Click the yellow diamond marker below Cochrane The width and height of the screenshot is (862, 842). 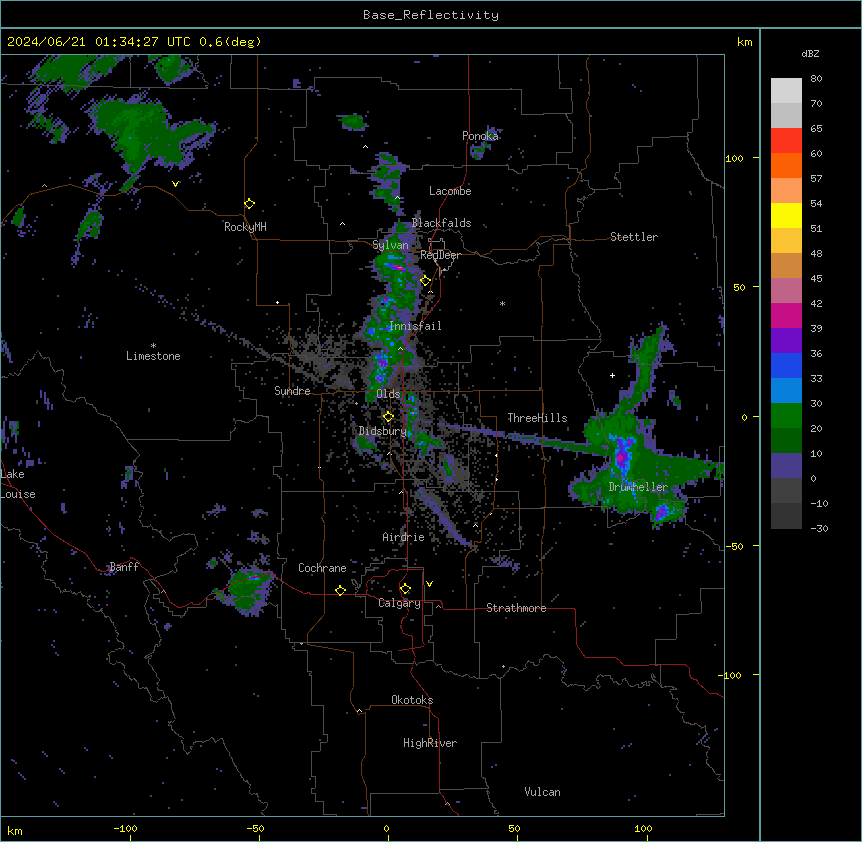pyautogui.click(x=340, y=590)
